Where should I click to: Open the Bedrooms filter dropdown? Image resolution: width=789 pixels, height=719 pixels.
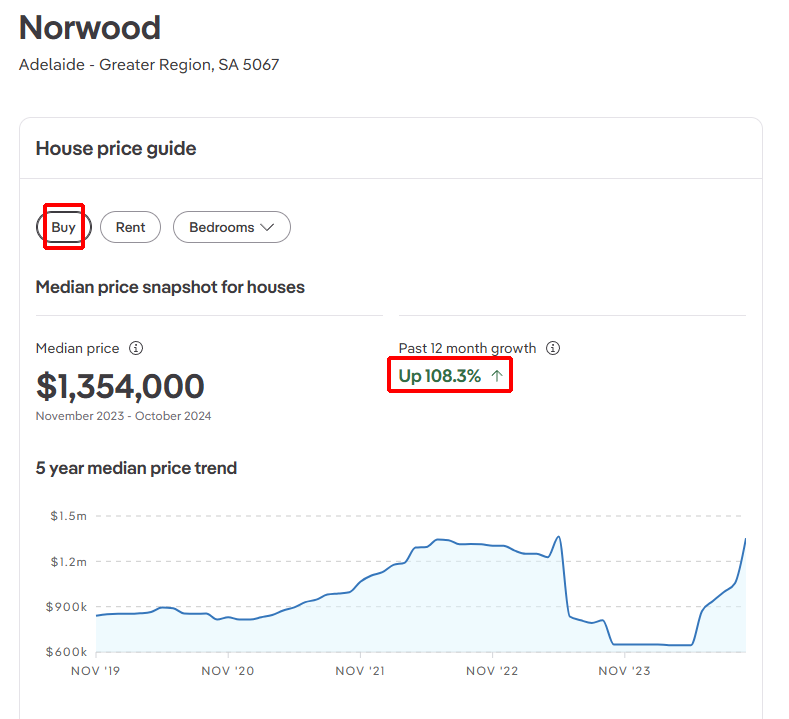coord(232,227)
